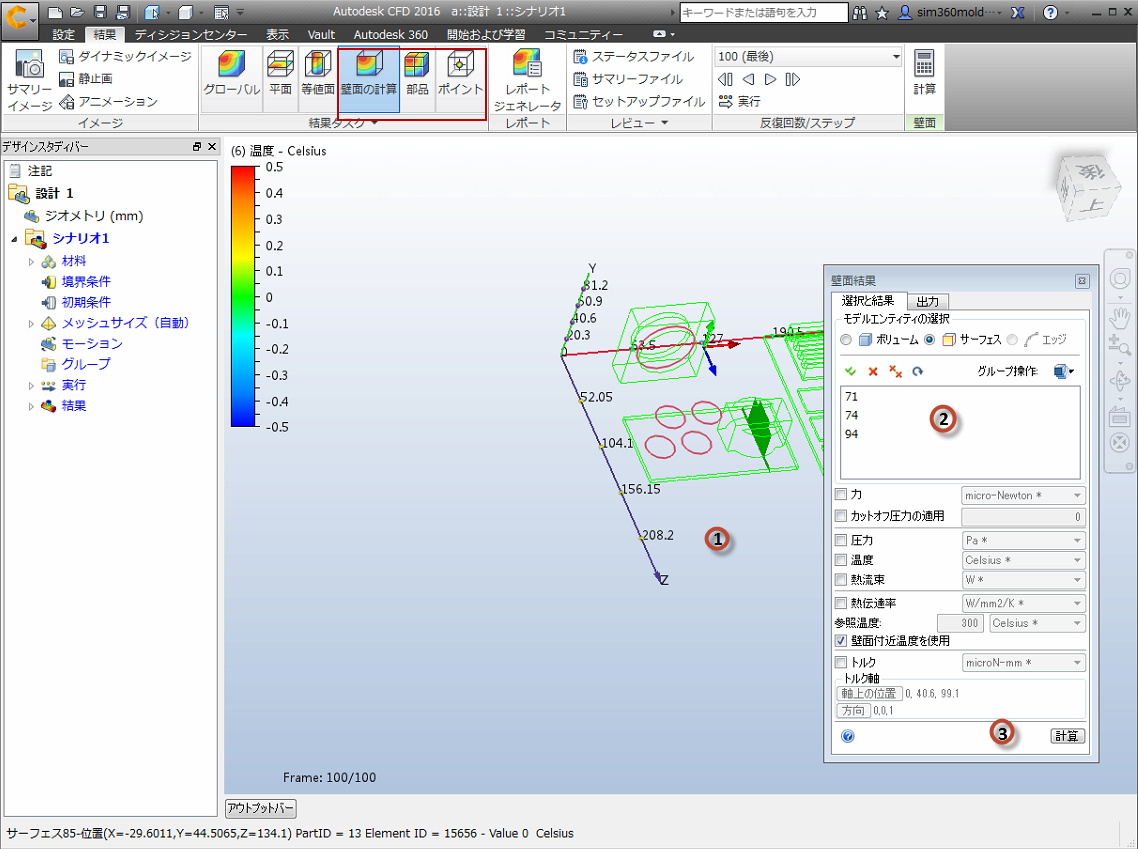Open the Status file

click(x=634, y=57)
